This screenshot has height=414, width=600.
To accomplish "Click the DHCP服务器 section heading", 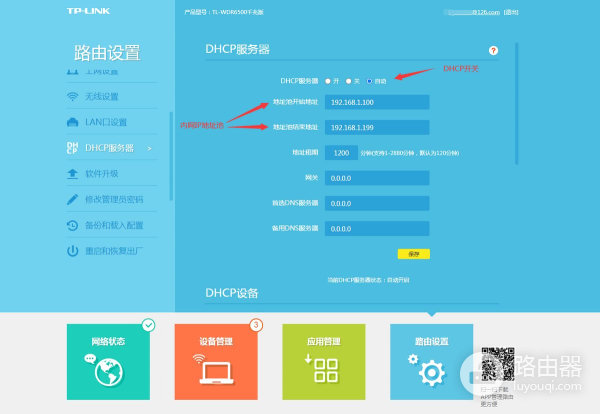I will (x=238, y=49).
